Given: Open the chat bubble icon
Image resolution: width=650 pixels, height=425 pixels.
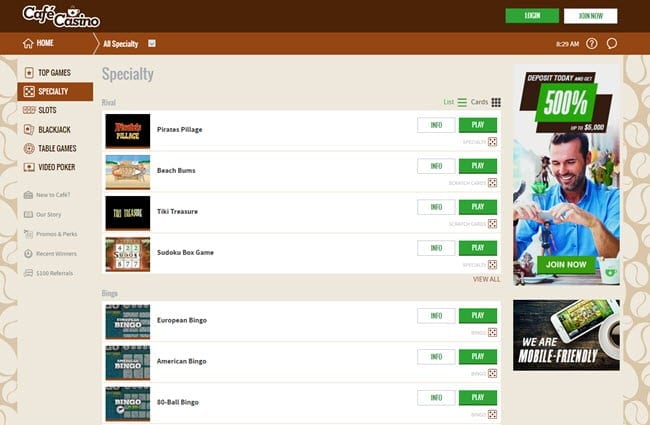Looking at the screenshot, I should point(611,44).
